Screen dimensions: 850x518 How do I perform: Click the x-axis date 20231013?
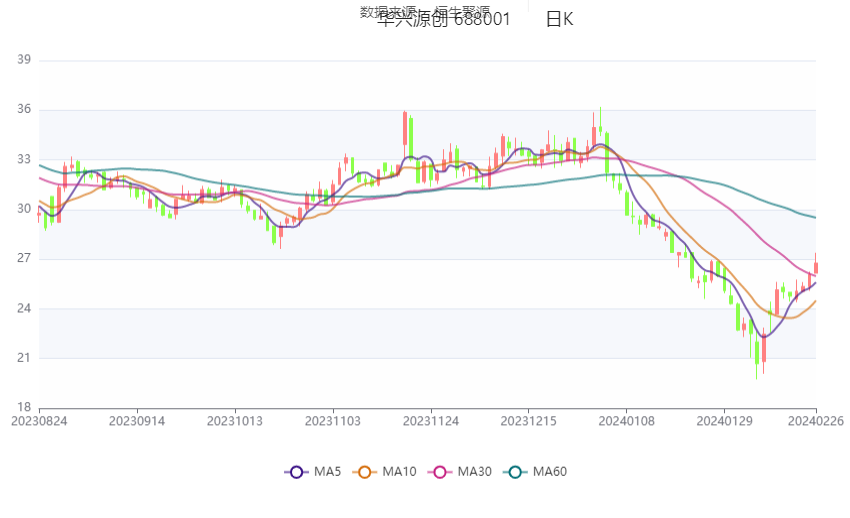click(235, 421)
